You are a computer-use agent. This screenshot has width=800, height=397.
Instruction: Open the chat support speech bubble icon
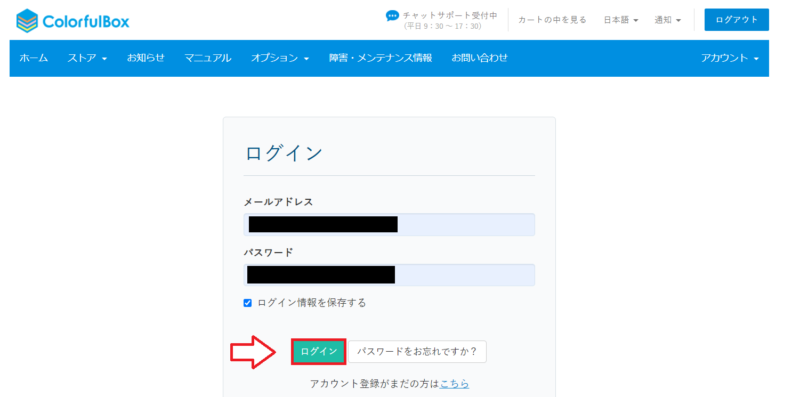pos(392,16)
